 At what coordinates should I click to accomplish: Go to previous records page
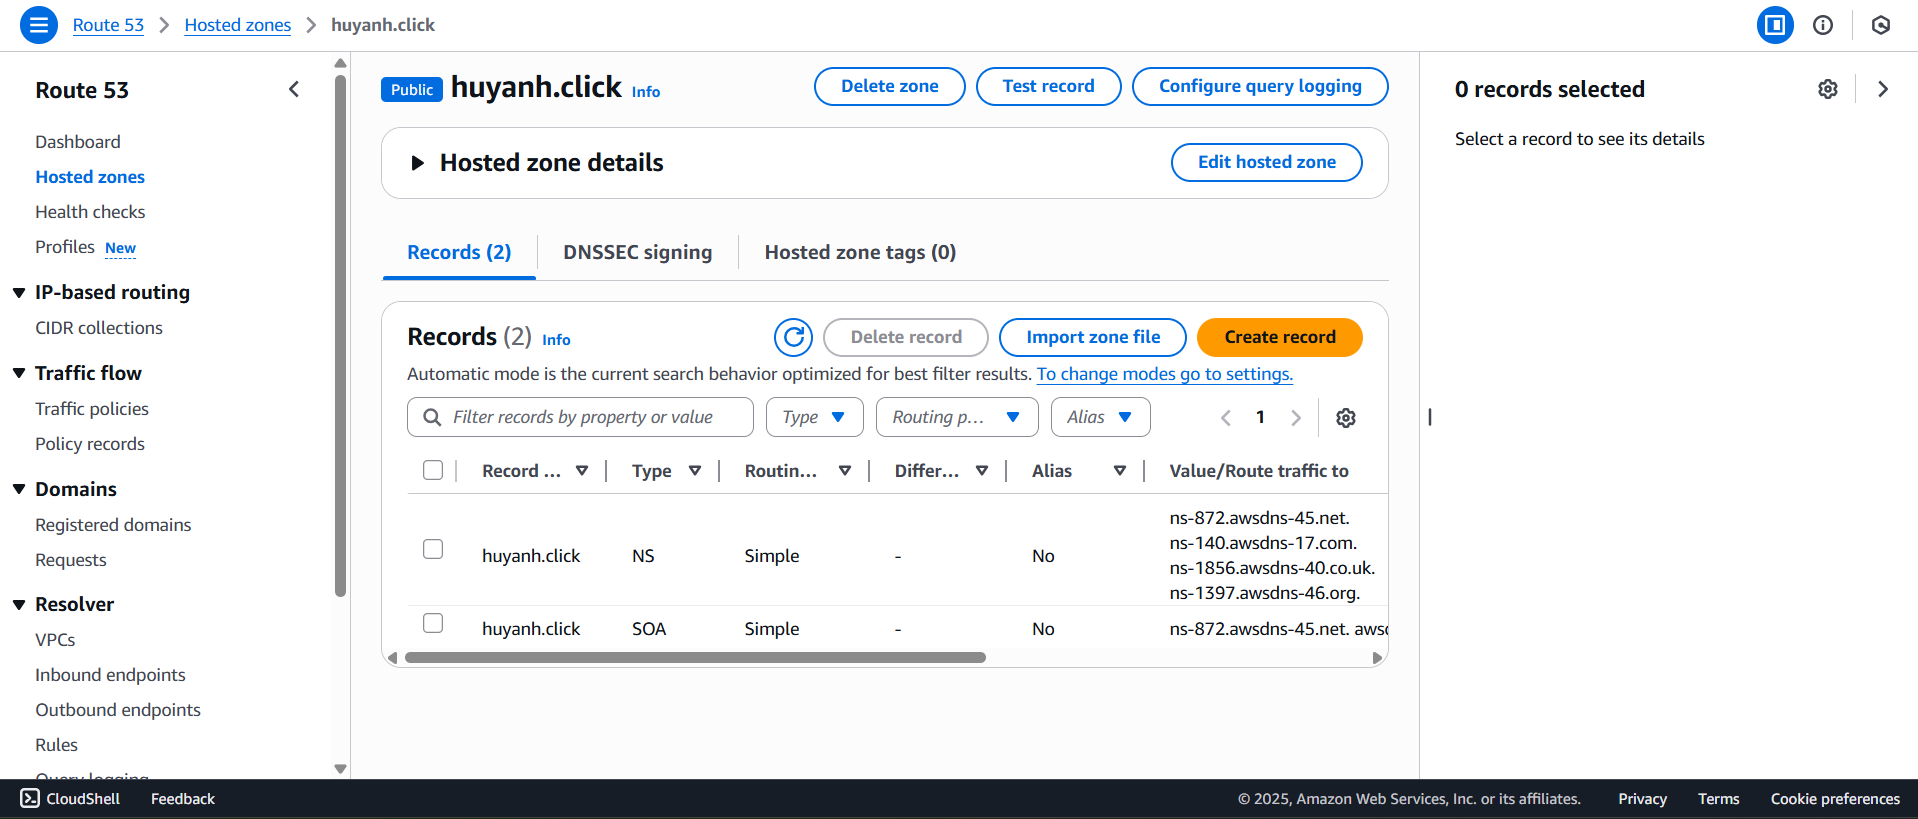(x=1226, y=418)
